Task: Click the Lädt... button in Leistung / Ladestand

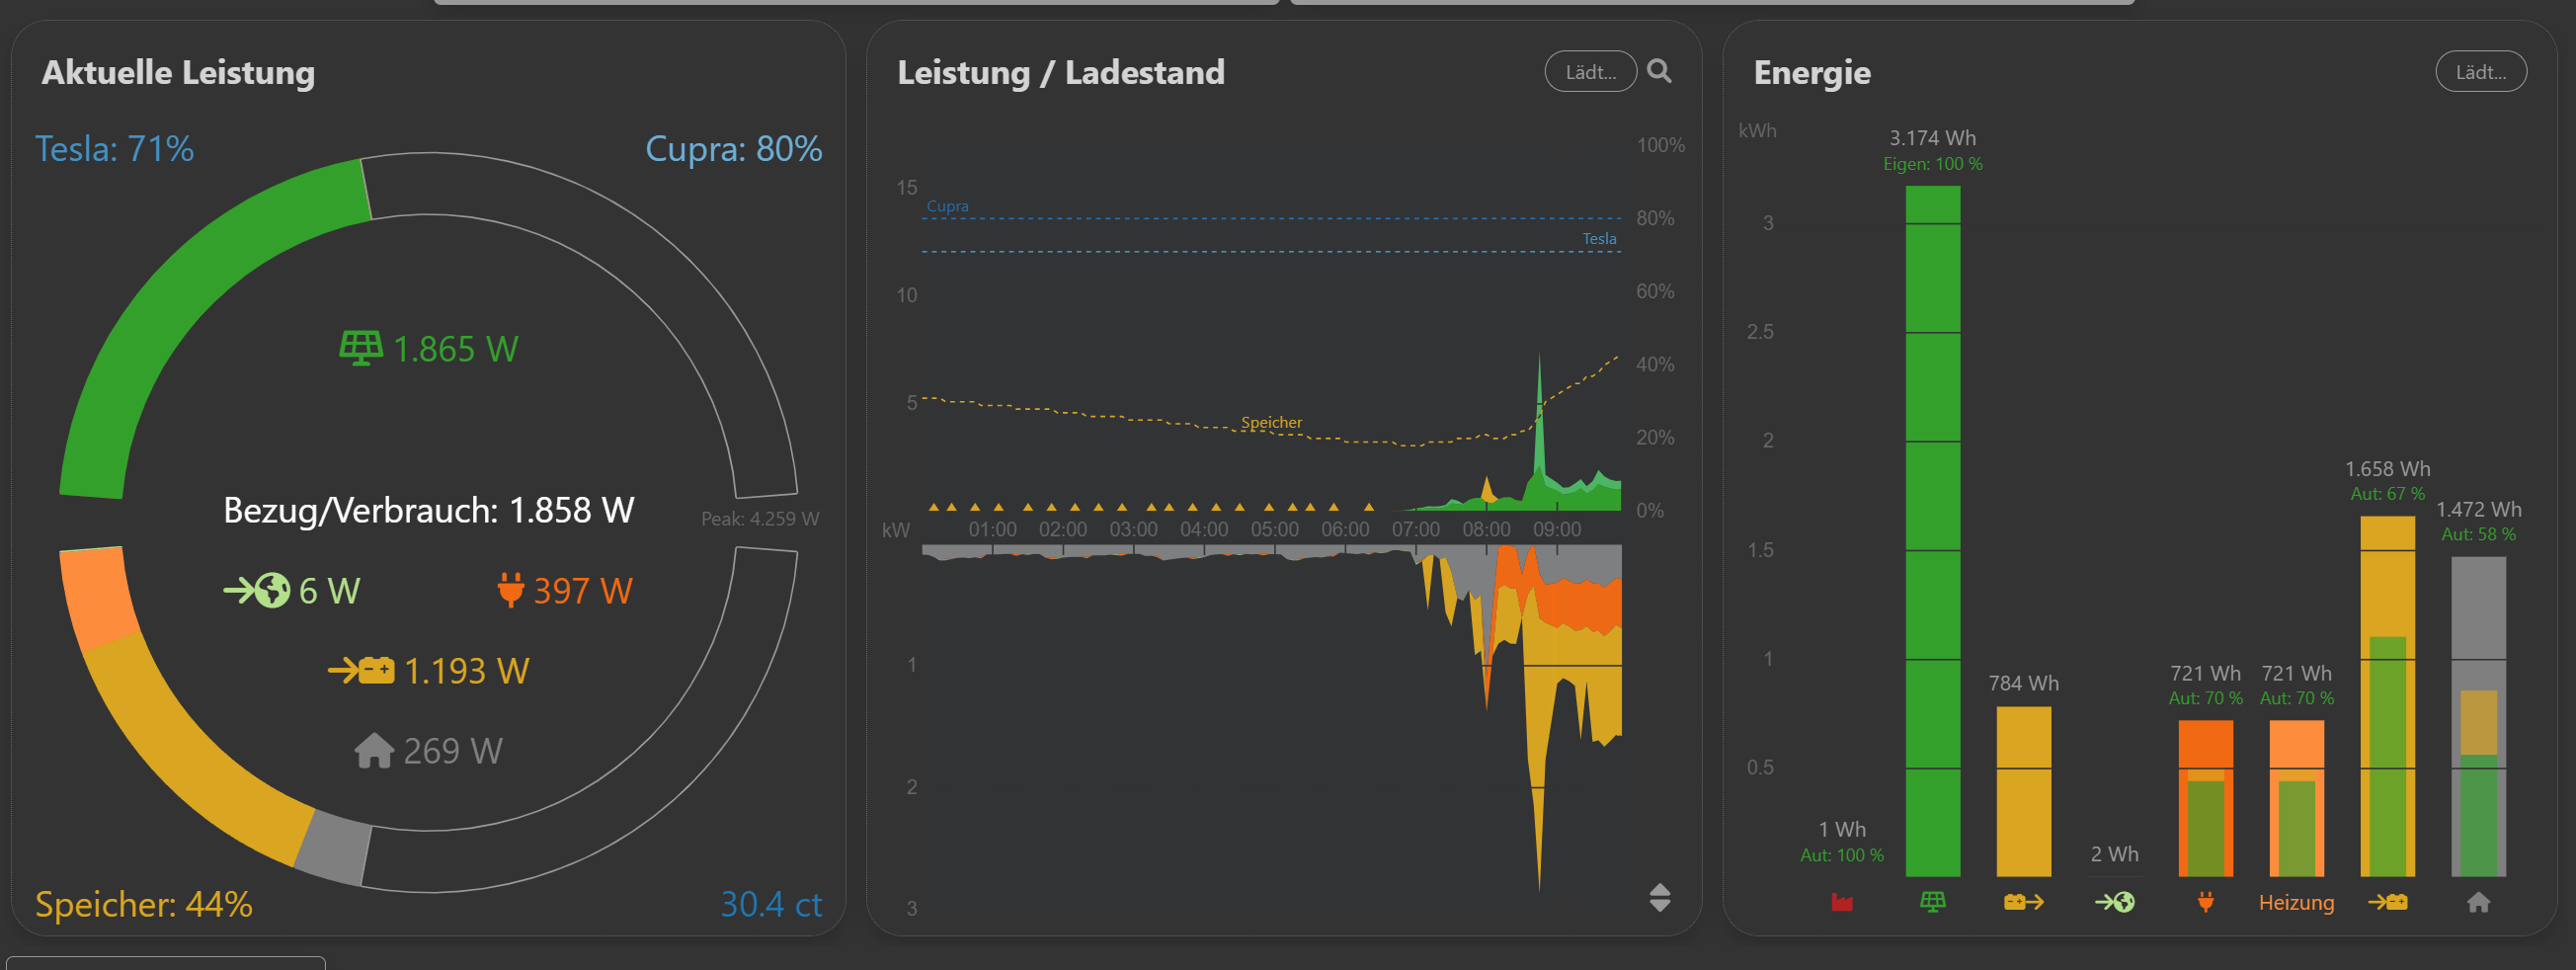Action: pyautogui.click(x=1591, y=72)
